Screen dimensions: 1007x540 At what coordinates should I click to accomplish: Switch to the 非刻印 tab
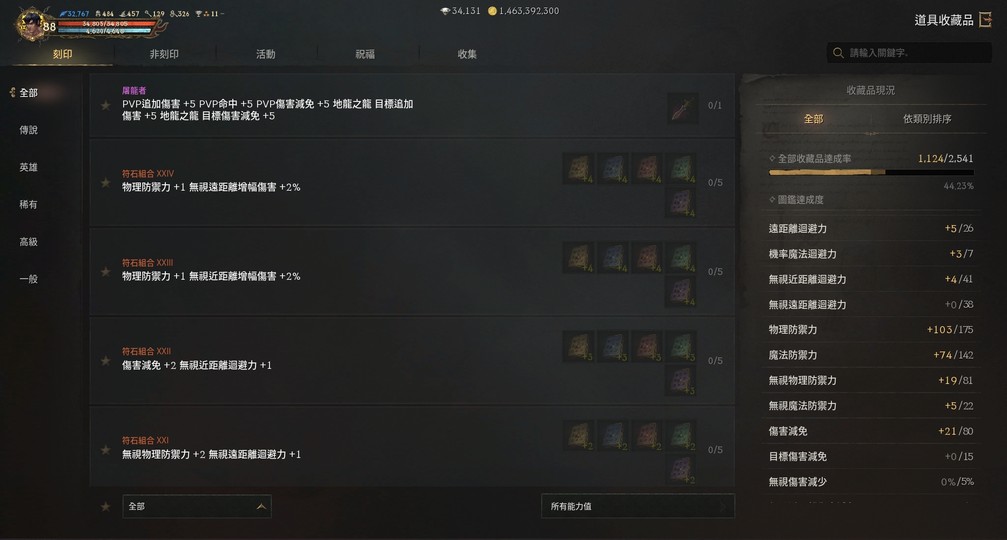tap(164, 54)
